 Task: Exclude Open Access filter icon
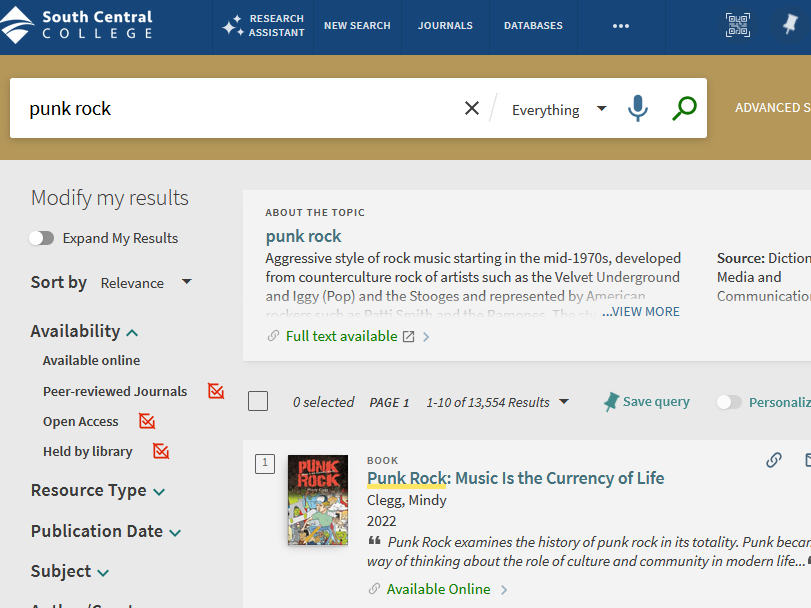147,421
